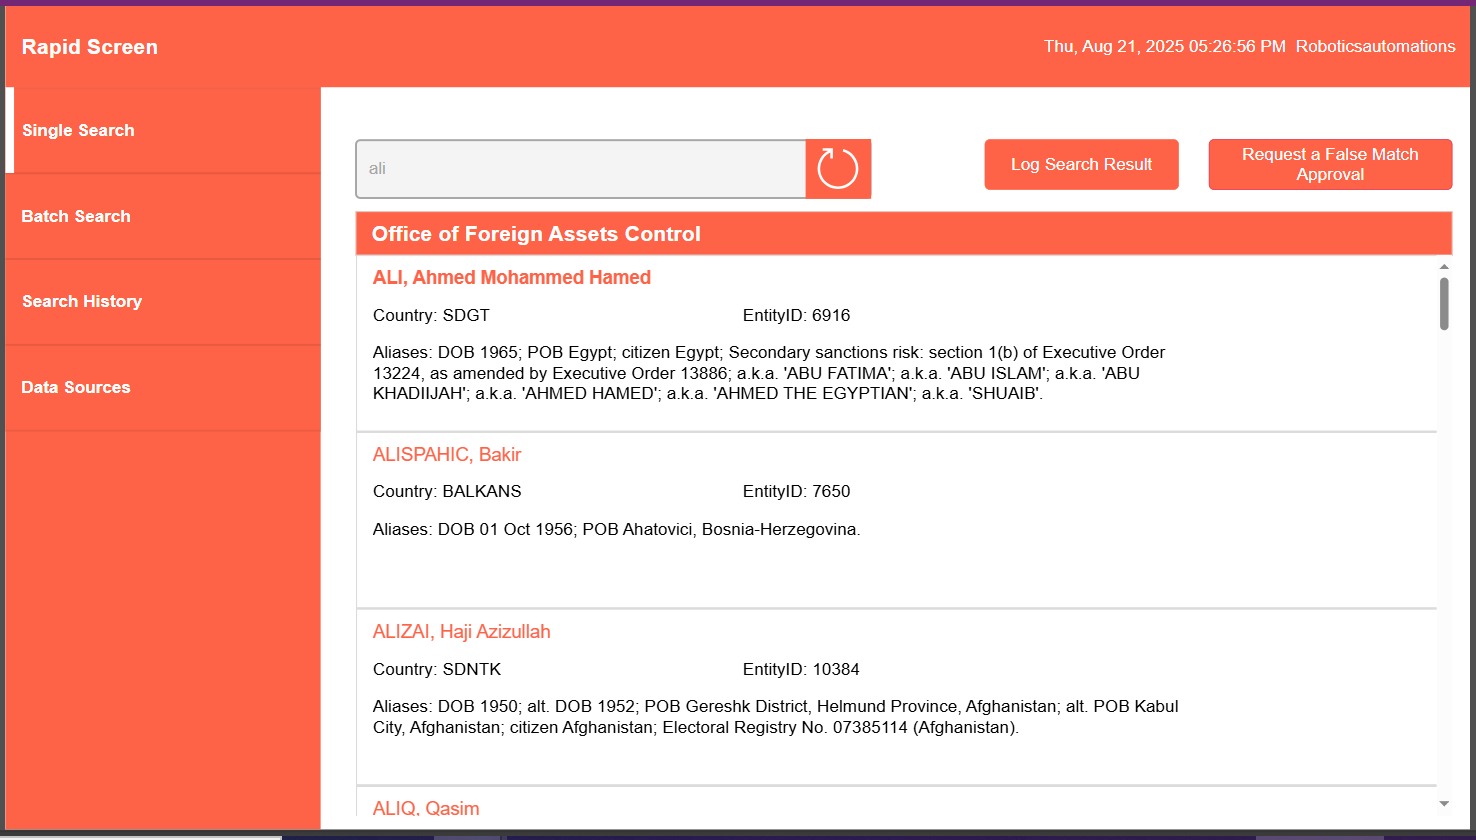Click the Roboticsautomations account label

pos(1374,46)
